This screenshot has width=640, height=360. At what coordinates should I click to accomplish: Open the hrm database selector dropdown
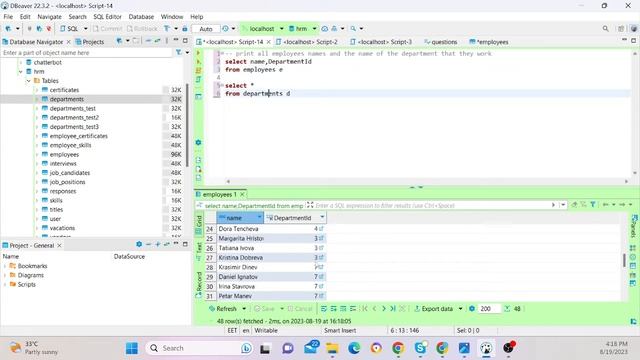(315, 29)
